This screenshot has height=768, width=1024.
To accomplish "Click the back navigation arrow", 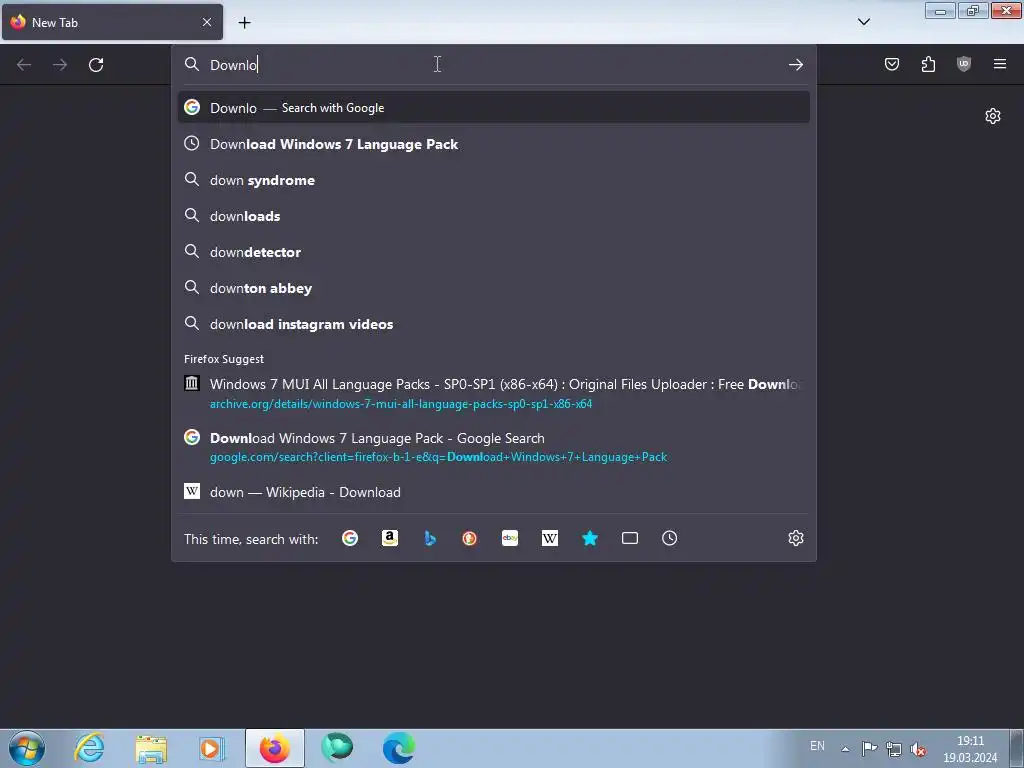I will (24, 65).
